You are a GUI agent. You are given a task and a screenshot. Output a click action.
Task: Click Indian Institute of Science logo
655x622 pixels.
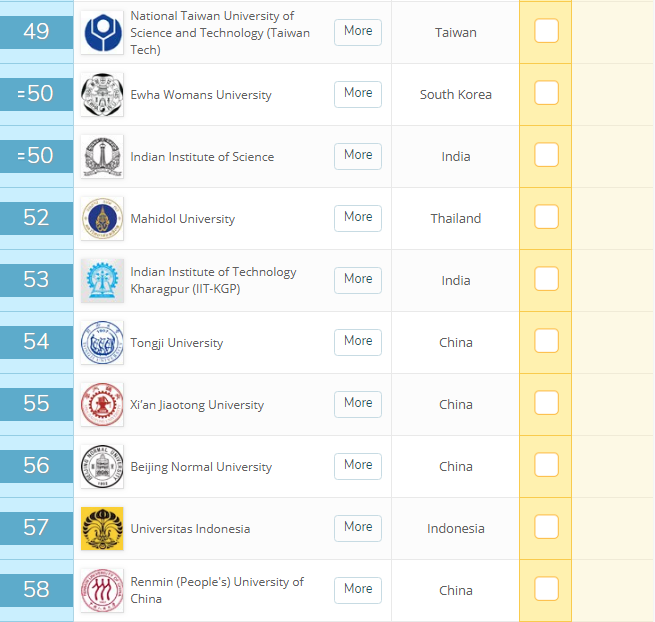[102, 156]
